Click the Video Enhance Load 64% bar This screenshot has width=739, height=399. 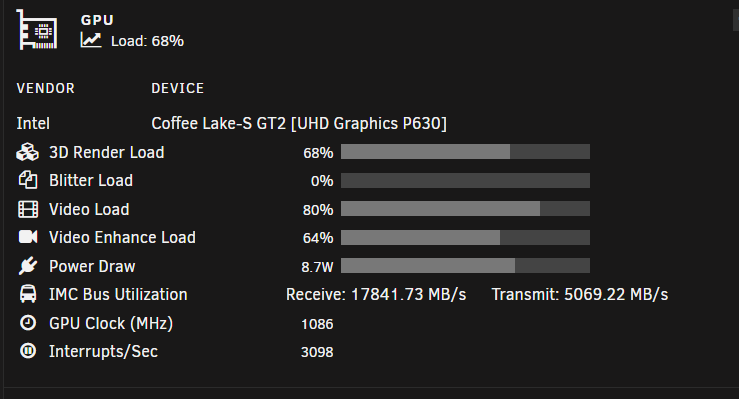coord(465,237)
